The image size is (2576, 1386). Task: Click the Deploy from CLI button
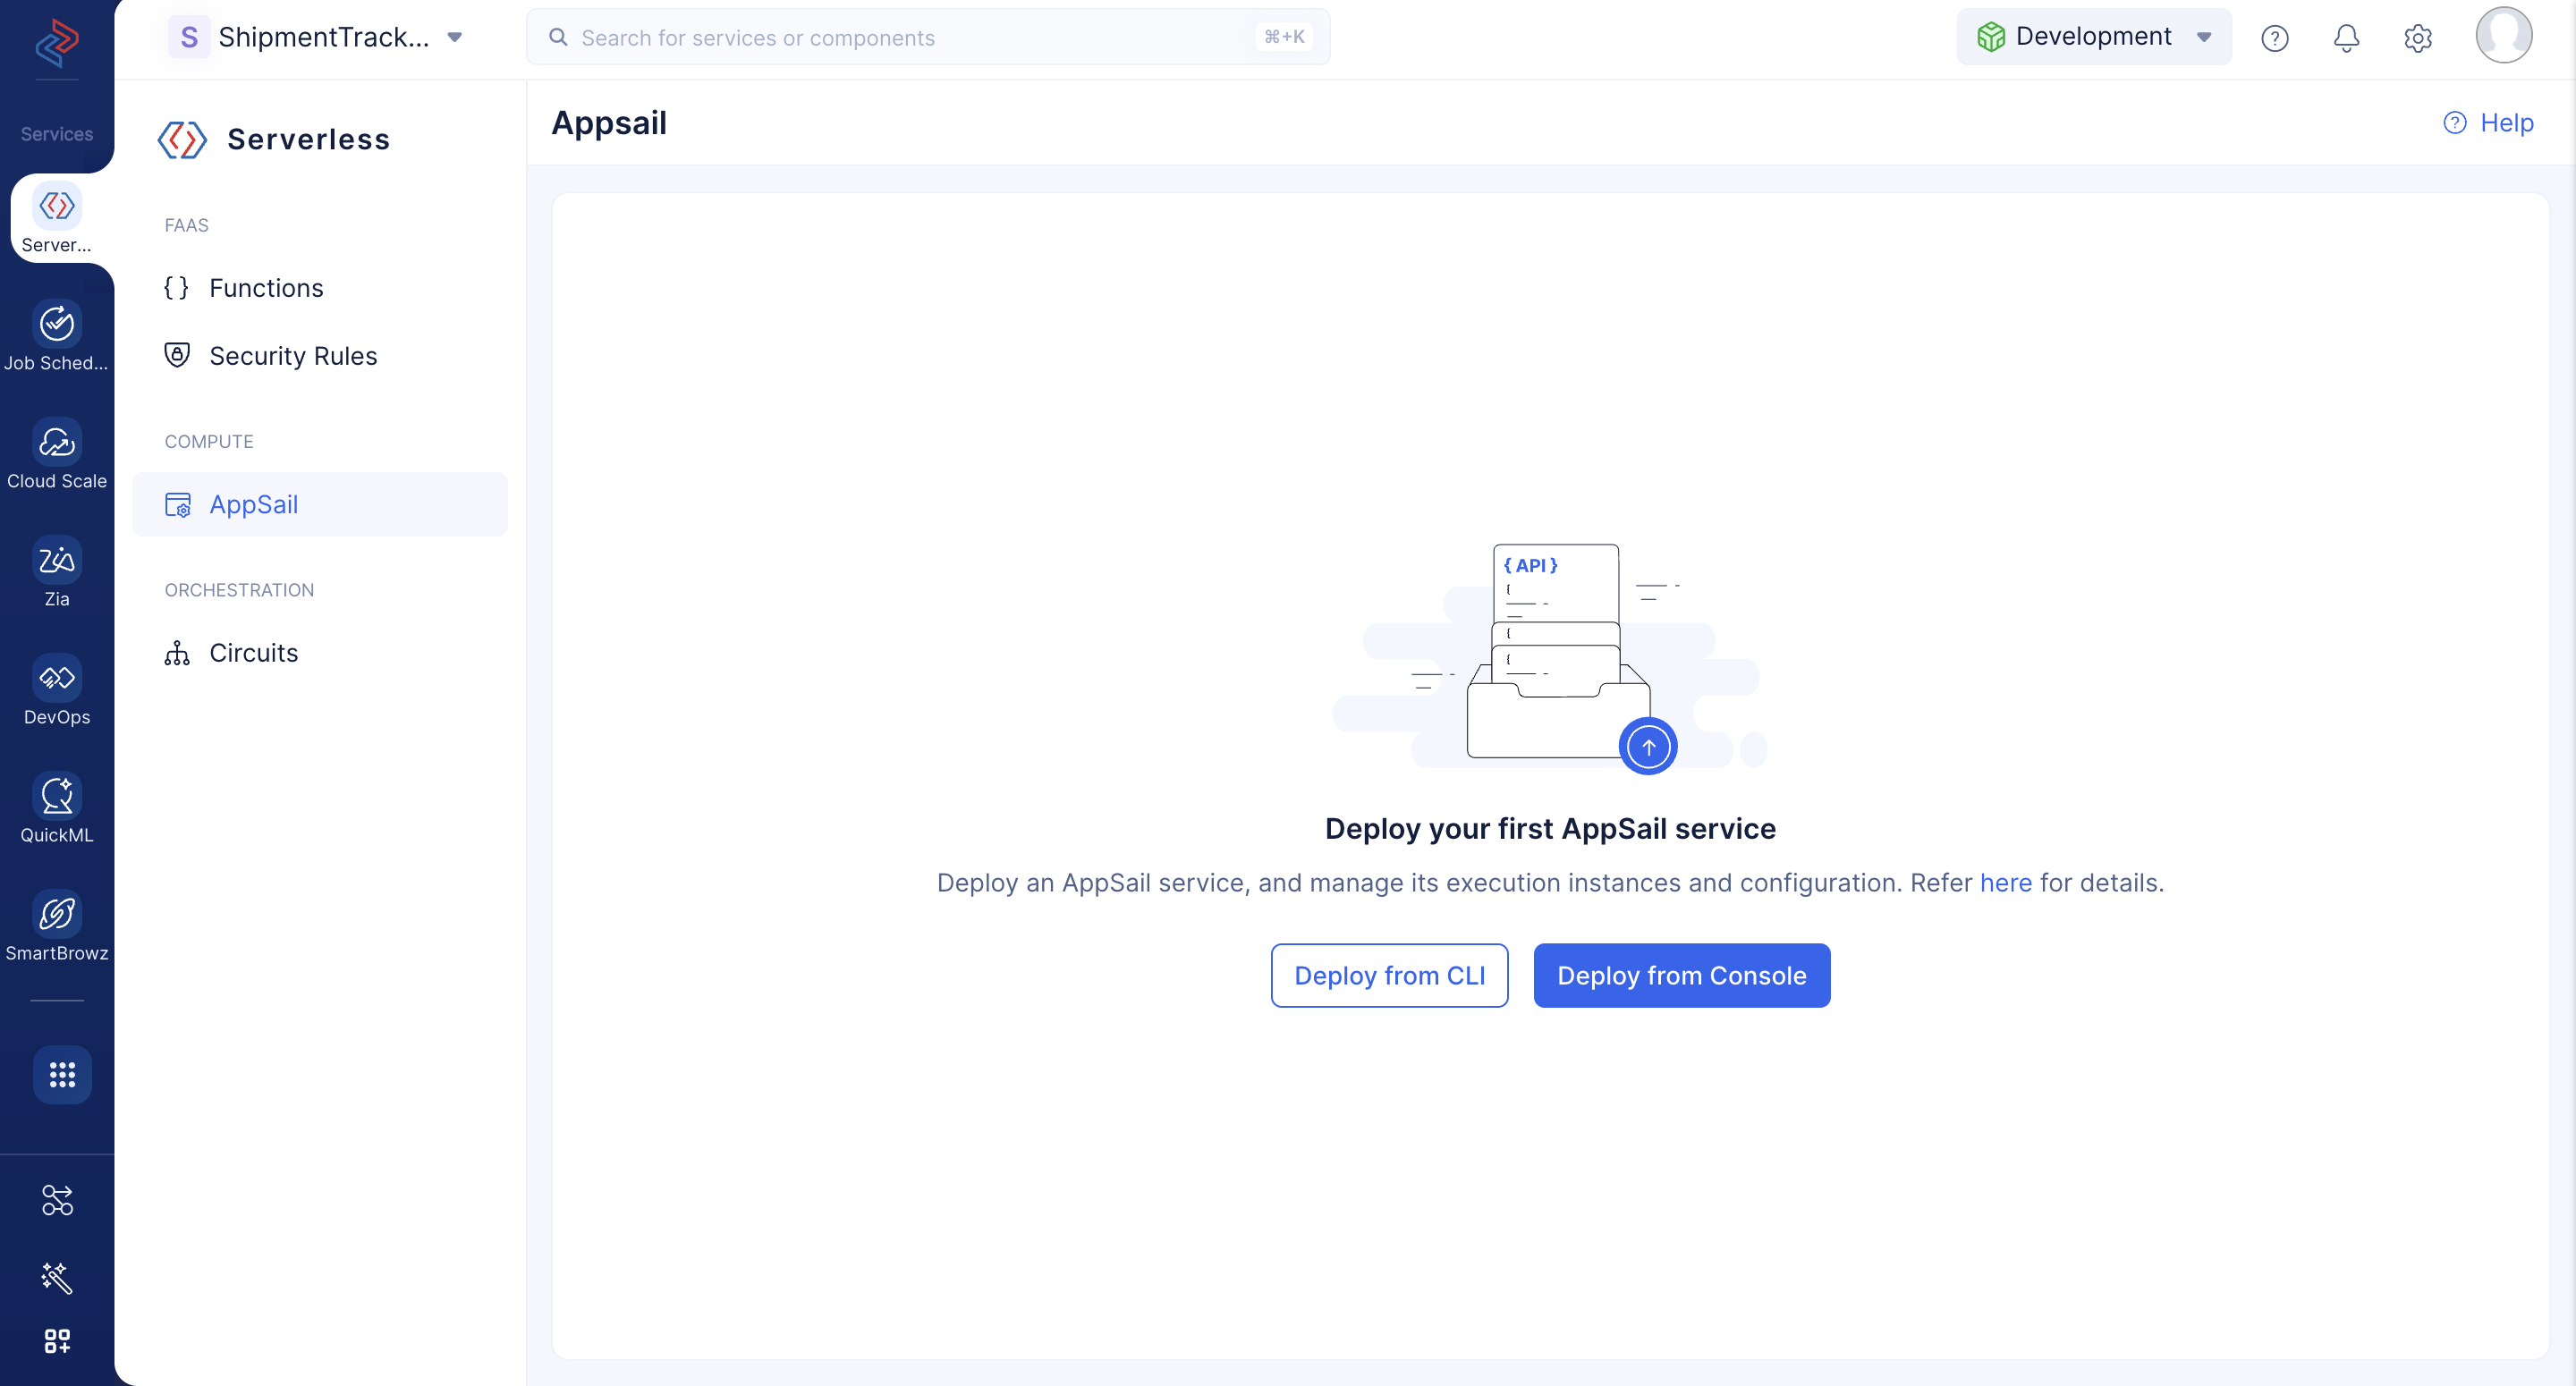[x=1389, y=975]
